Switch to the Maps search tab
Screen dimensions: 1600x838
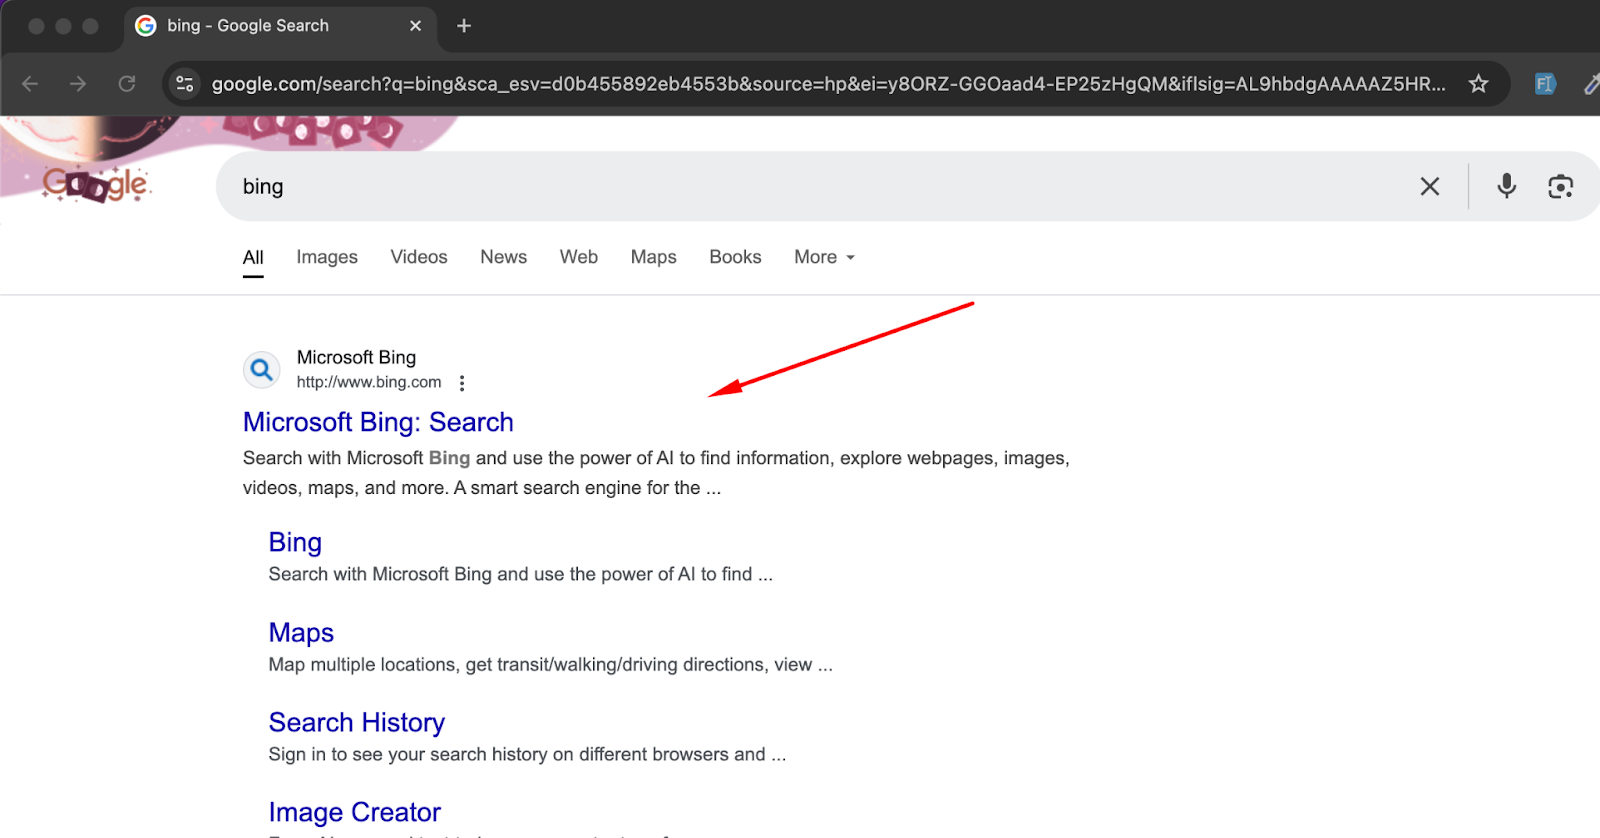pyautogui.click(x=654, y=257)
